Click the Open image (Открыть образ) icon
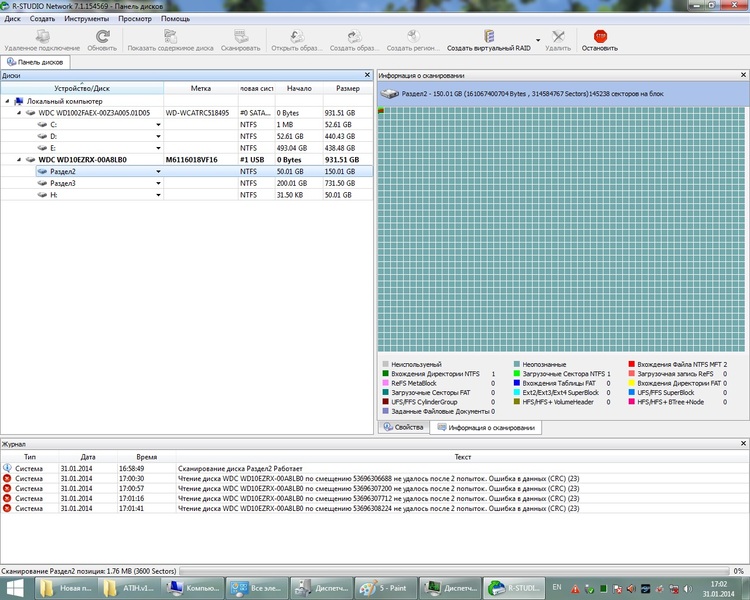This screenshot has height=600, width=750. [x=295, y=37]
